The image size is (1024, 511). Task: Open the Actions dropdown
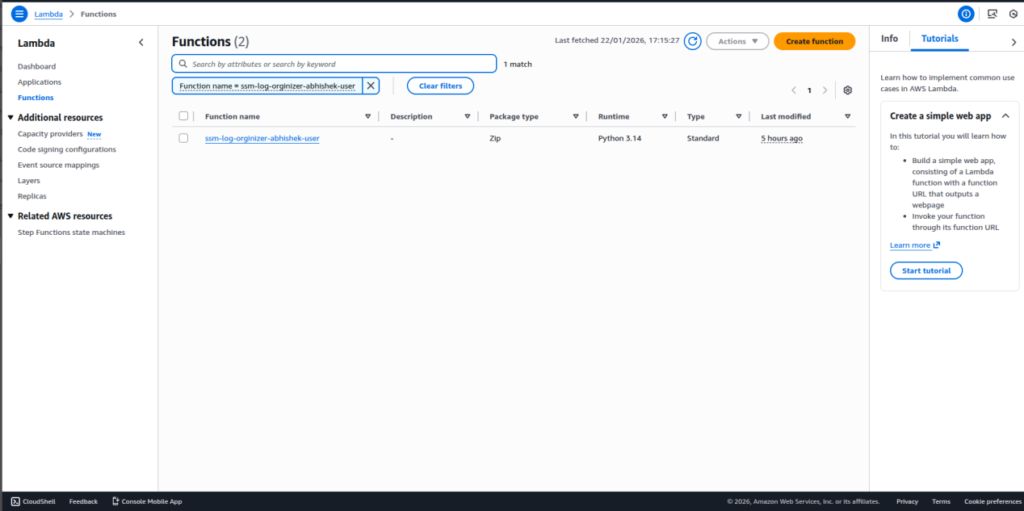[737, 41]
